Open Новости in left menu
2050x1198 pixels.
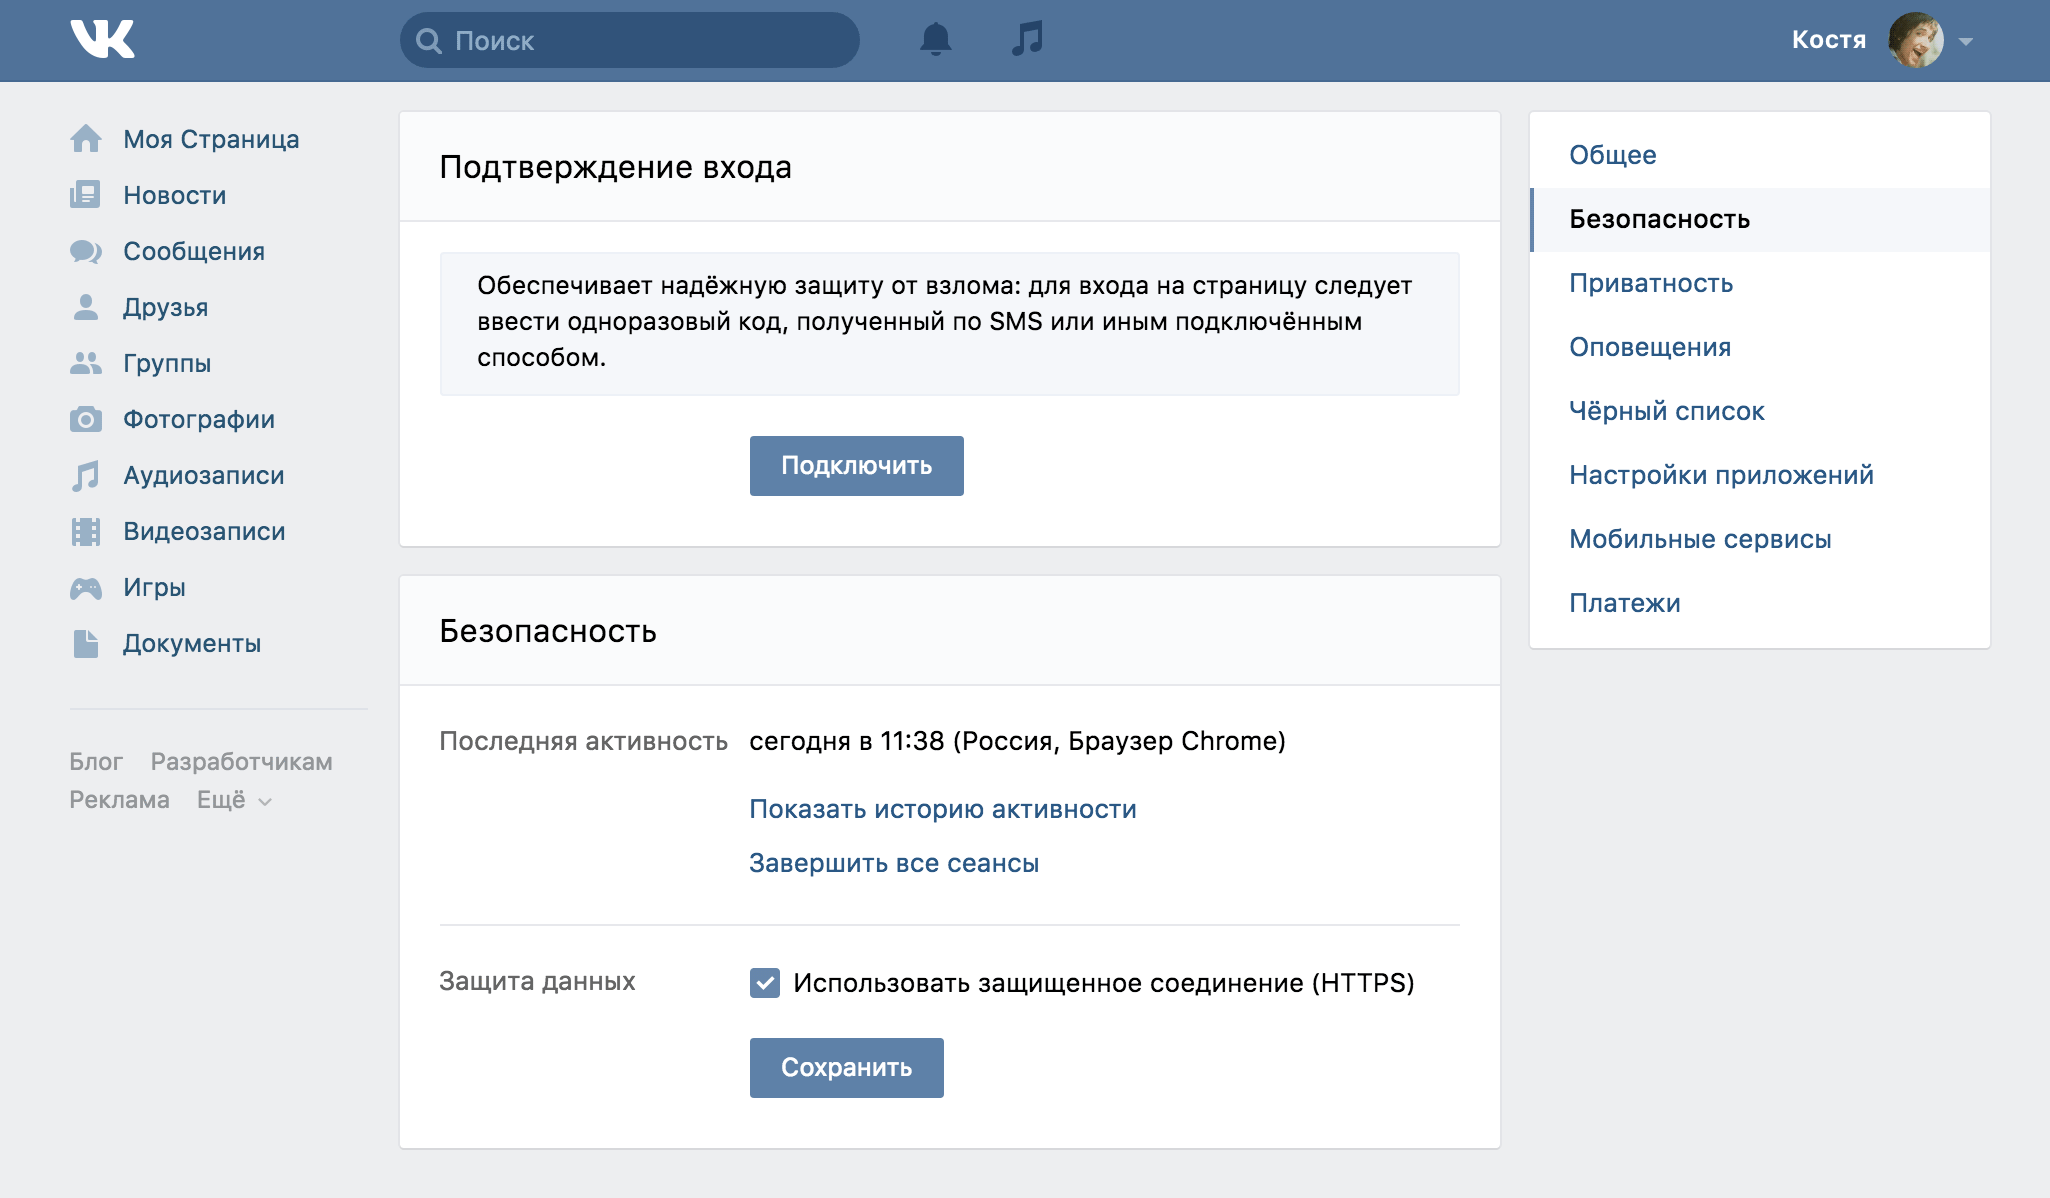coord(175,195)
